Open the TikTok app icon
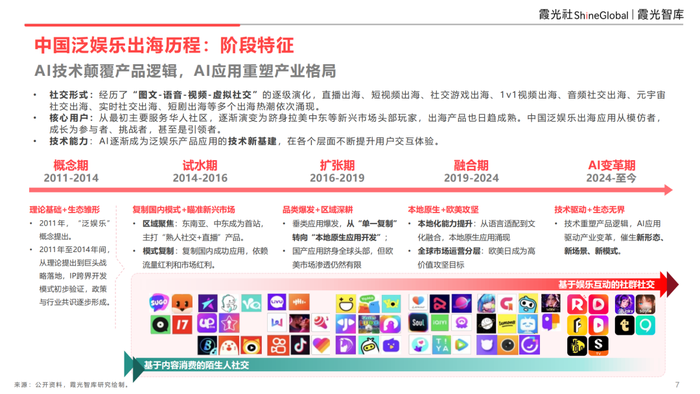Viewport: 700px width, 394px height. (300, 345)
